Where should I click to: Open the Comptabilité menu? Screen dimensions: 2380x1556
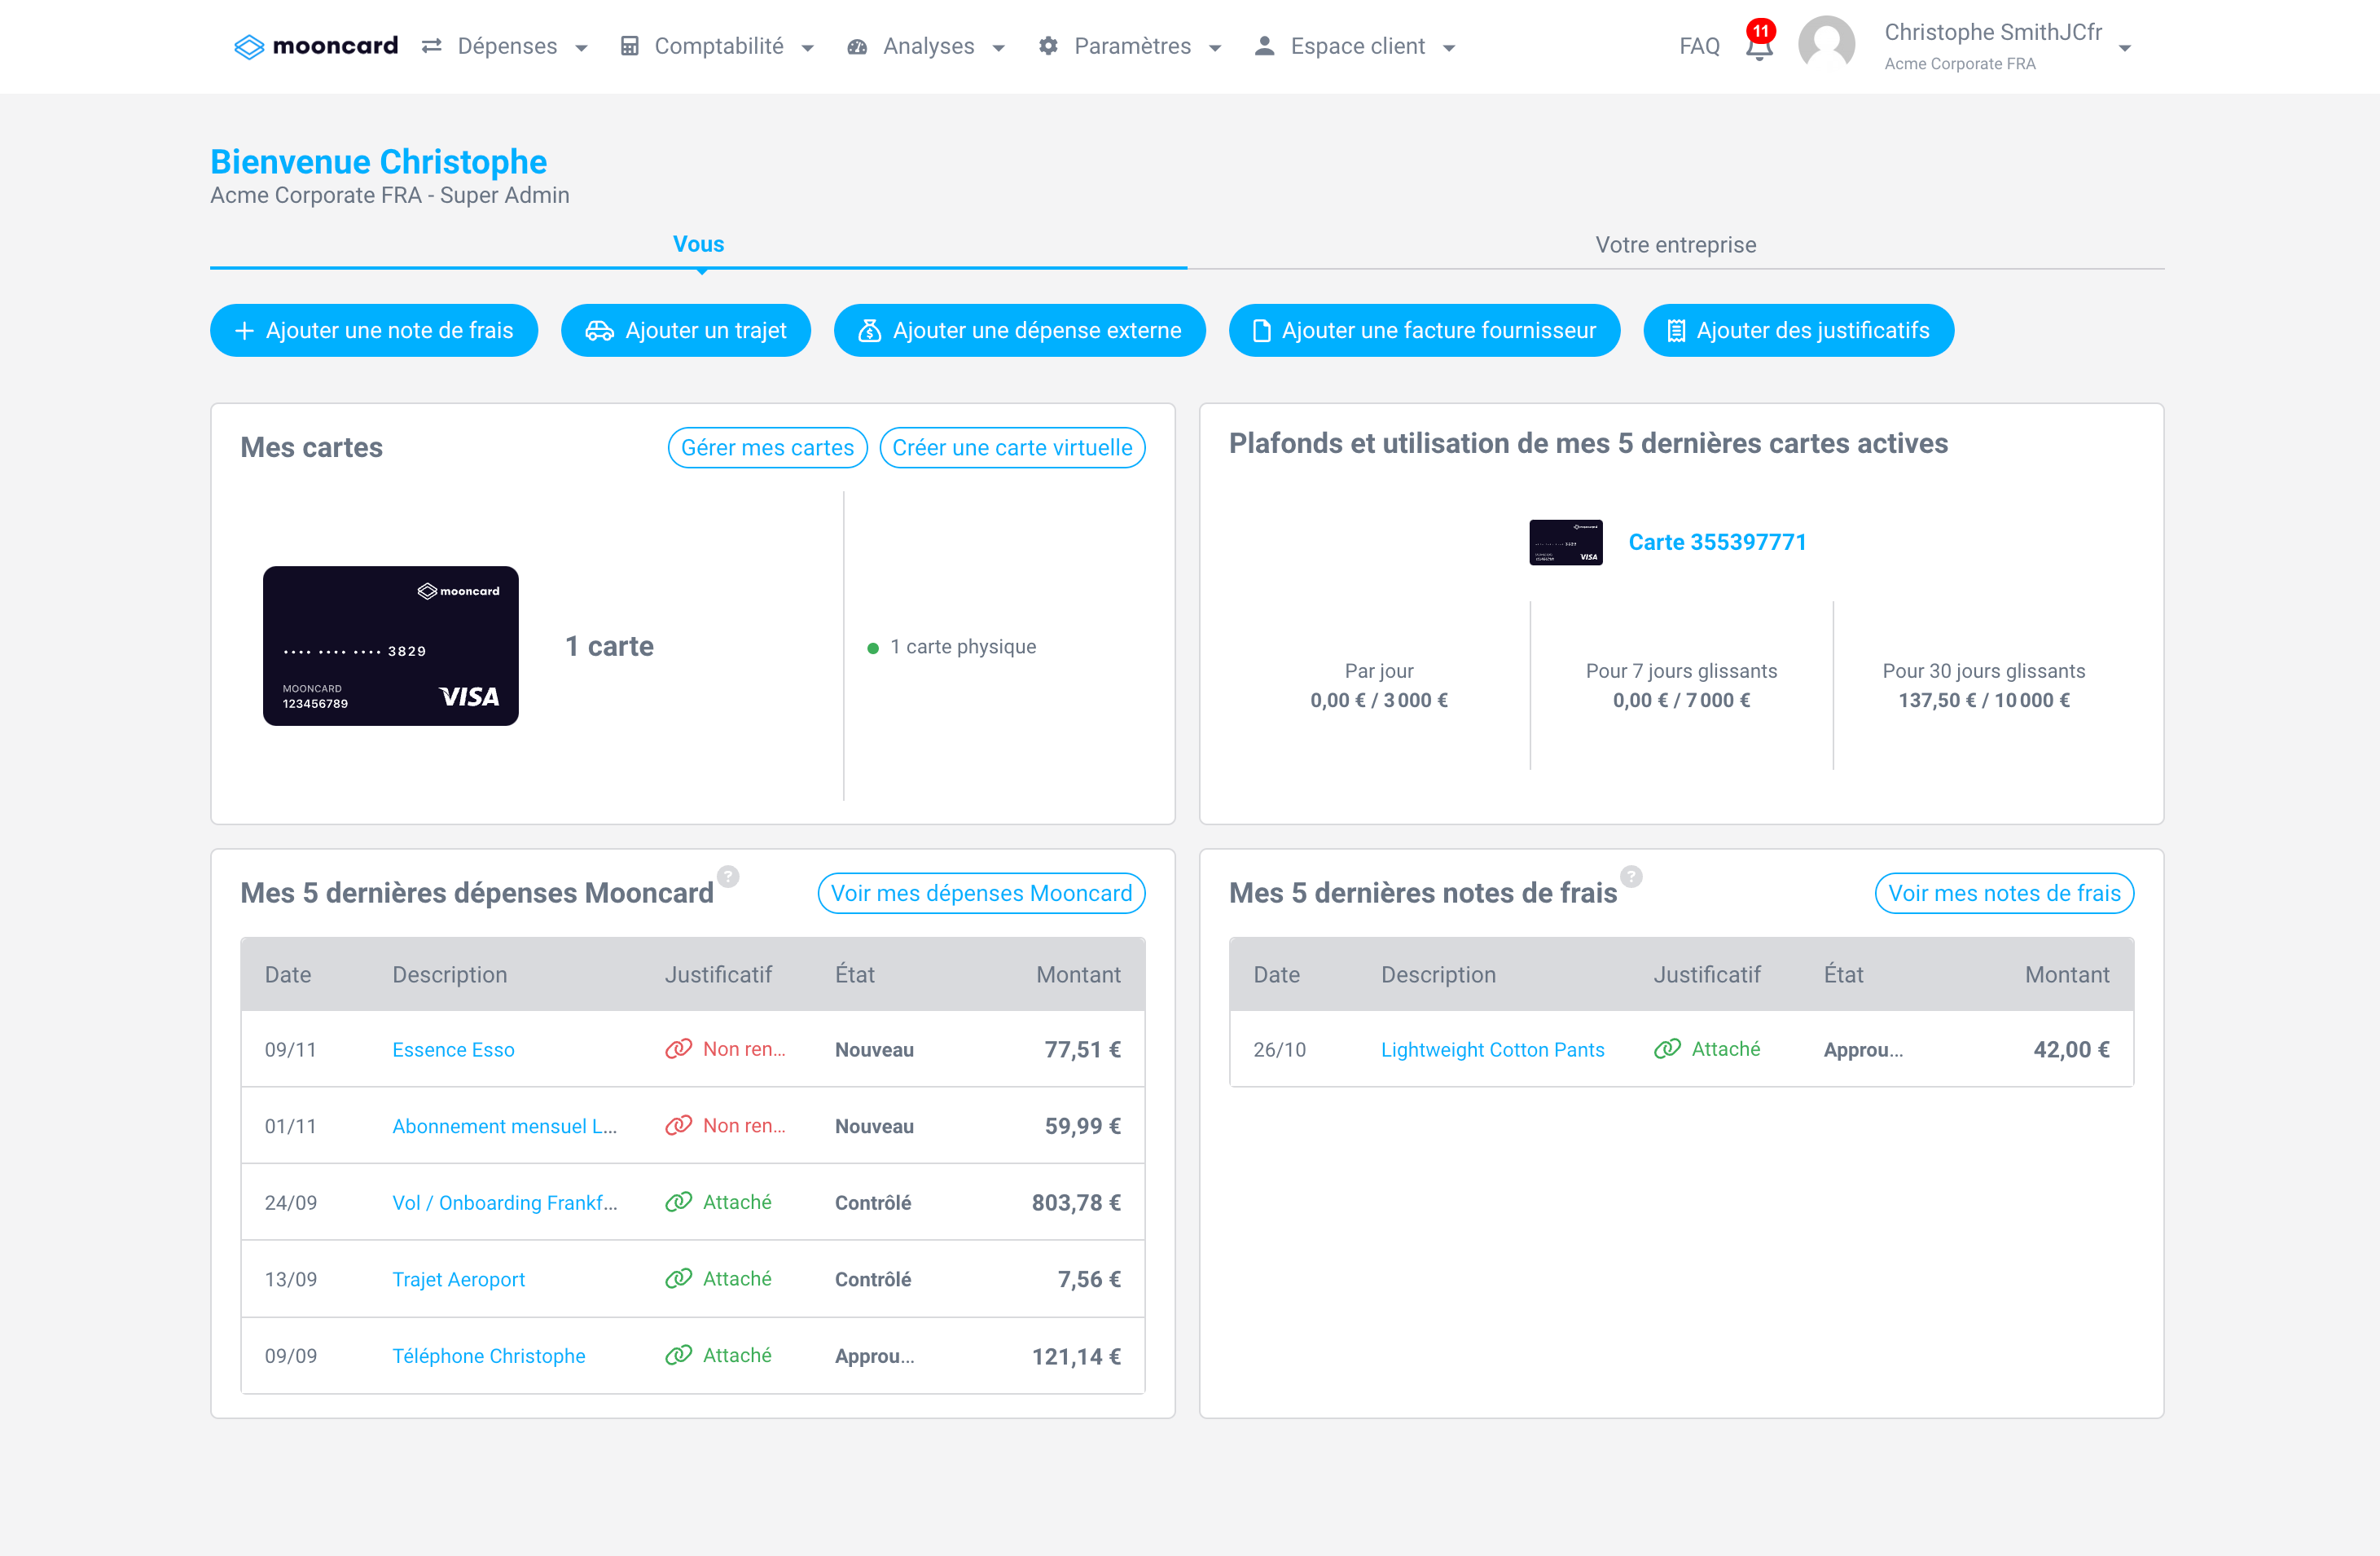(x=718, y=47)
